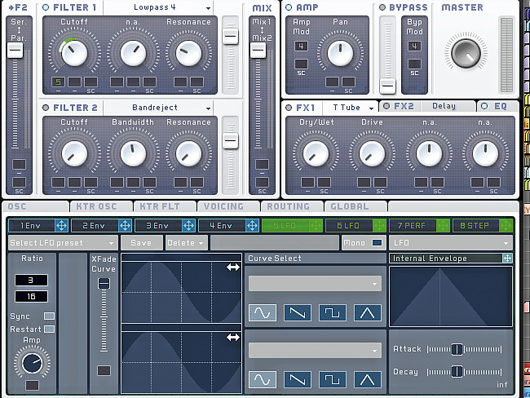Viewport: 530px width, 398px height.
Task: Select triangle wave for upper LFO curve
Action: tap(368, 312)
